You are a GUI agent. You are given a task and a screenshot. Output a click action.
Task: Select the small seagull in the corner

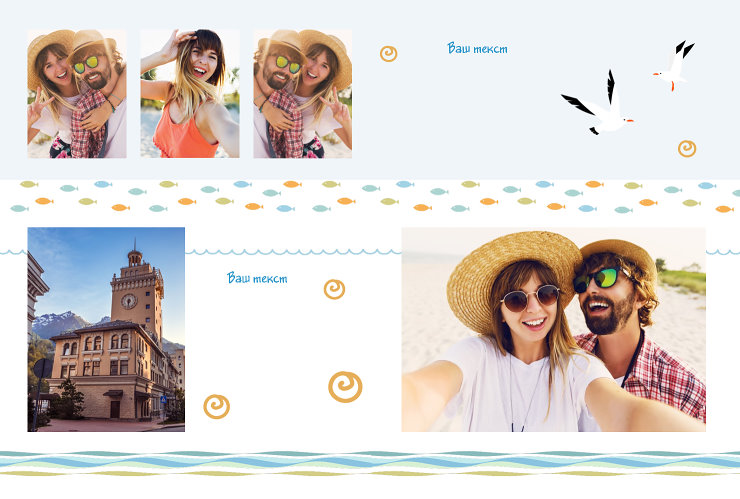(x=676, y=65)
